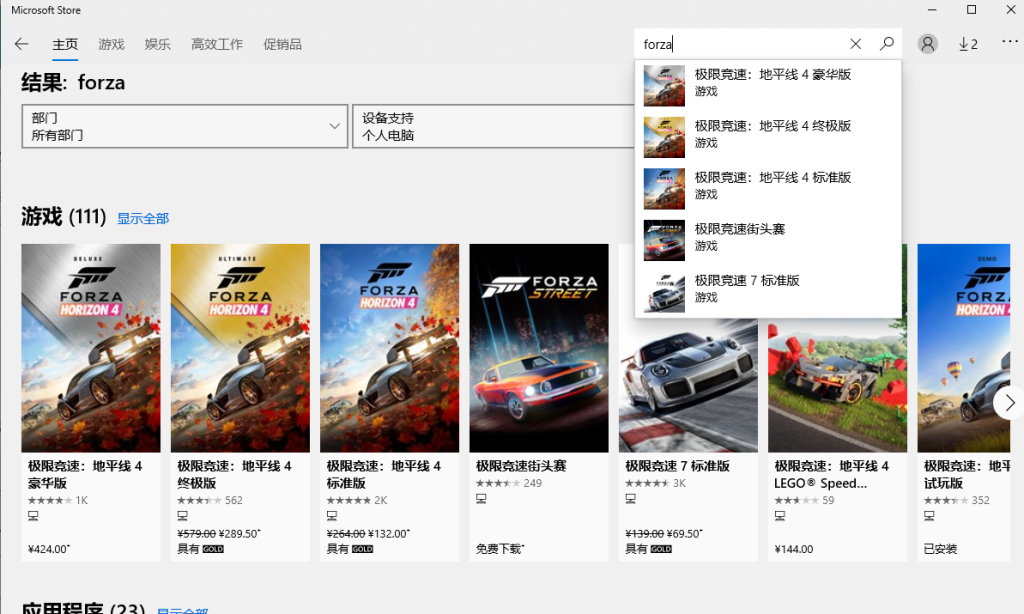This screenshot has height=614, width=1024.
Task: Click 极限竞速：地平线 4 标准版 card title
Action: (x=383, y=474)
